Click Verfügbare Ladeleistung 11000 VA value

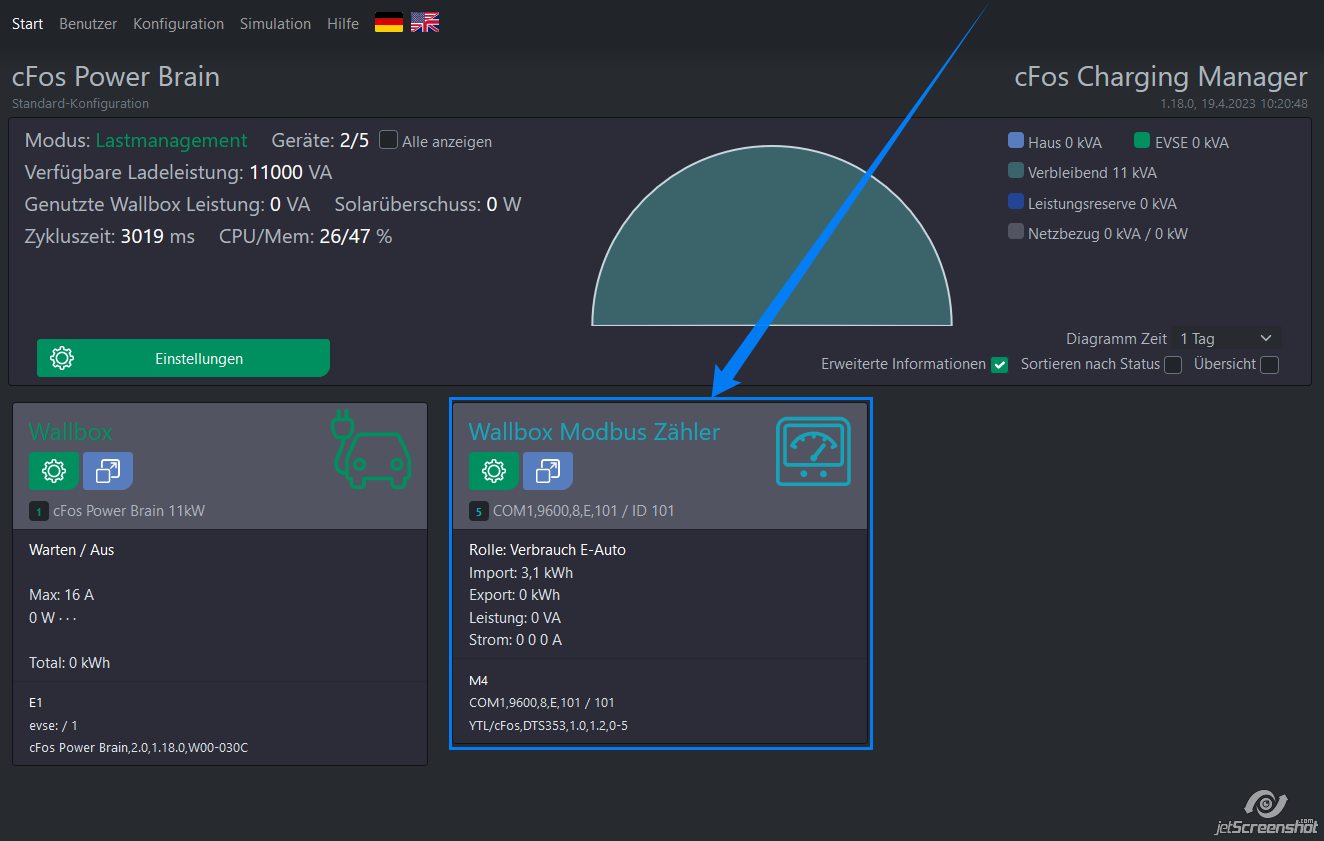(x=290, y=173)
